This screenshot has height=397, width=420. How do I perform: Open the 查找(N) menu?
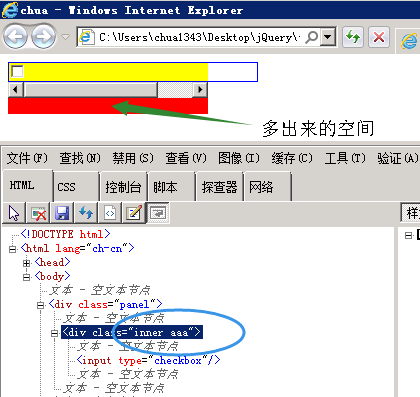pos(80,158)
